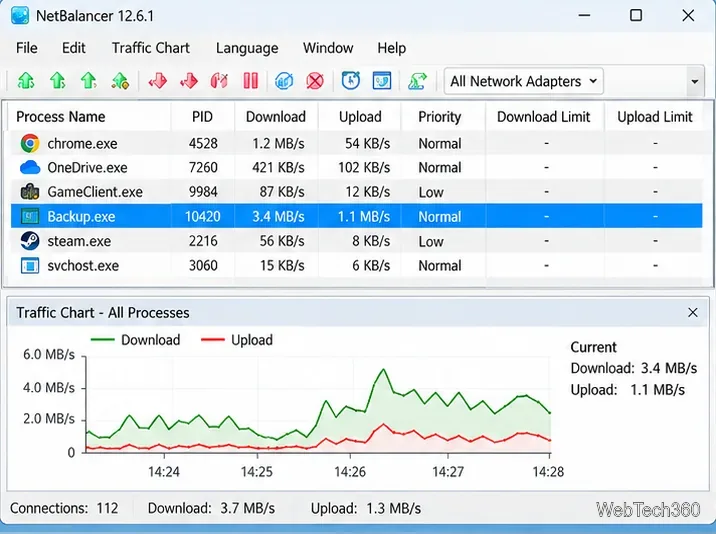Viewport: 716px width, 534px height.
Task: Click the Backup.exe process icon
Action: point(30,216)
